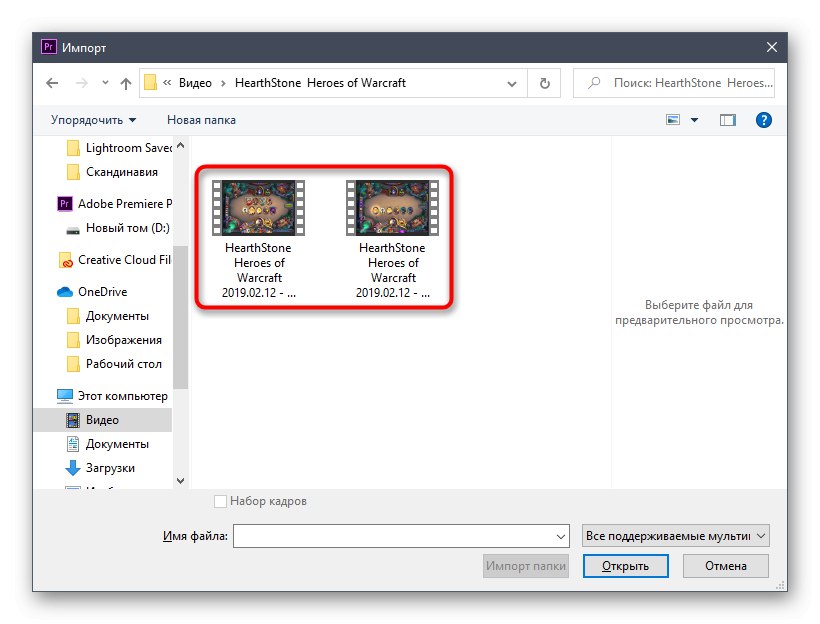The width and height of the screenshot is (820, 624).
Task: Click the Видео breadcrumb in address bar
Action: (195, 83)
